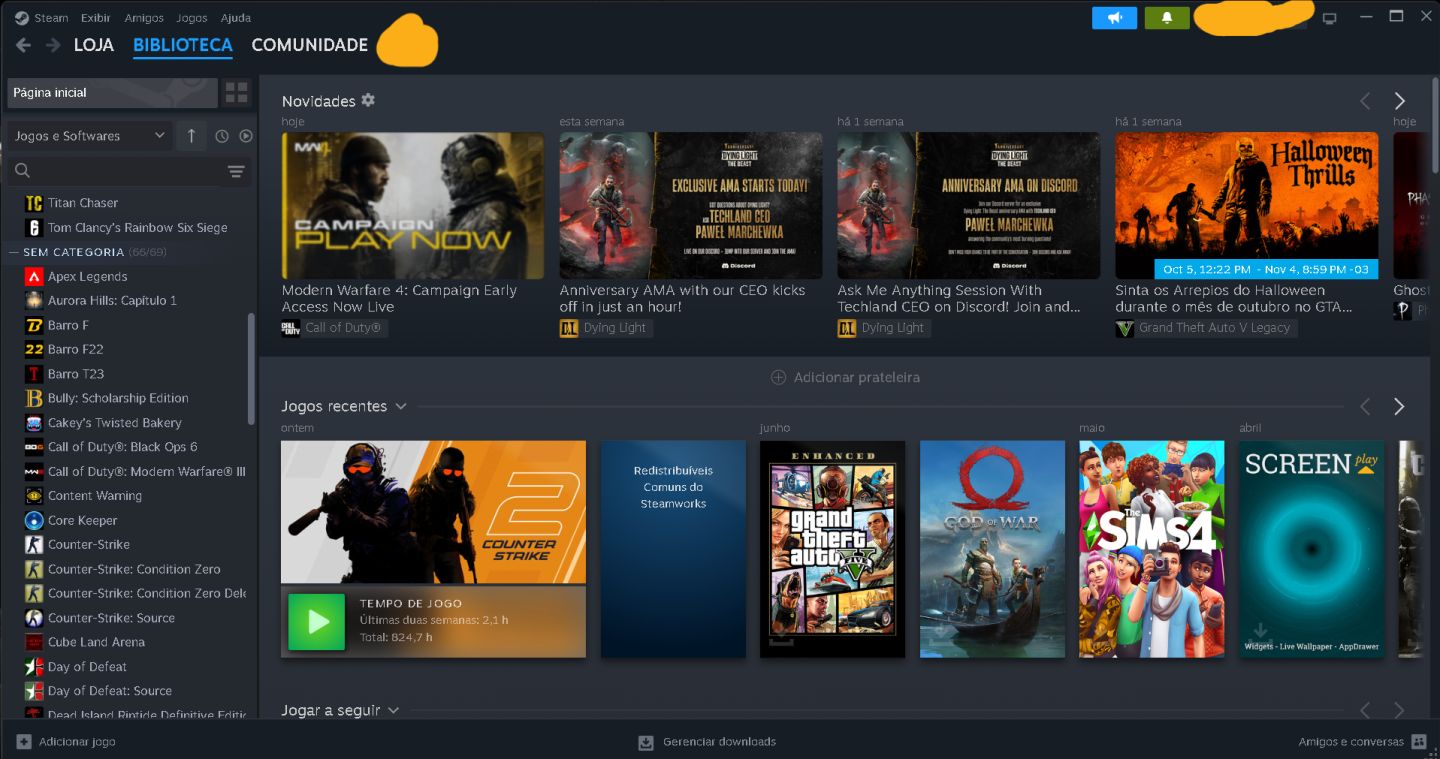Open the Exibir menu
Screen dimensions: 1440x759
(96, 18)
